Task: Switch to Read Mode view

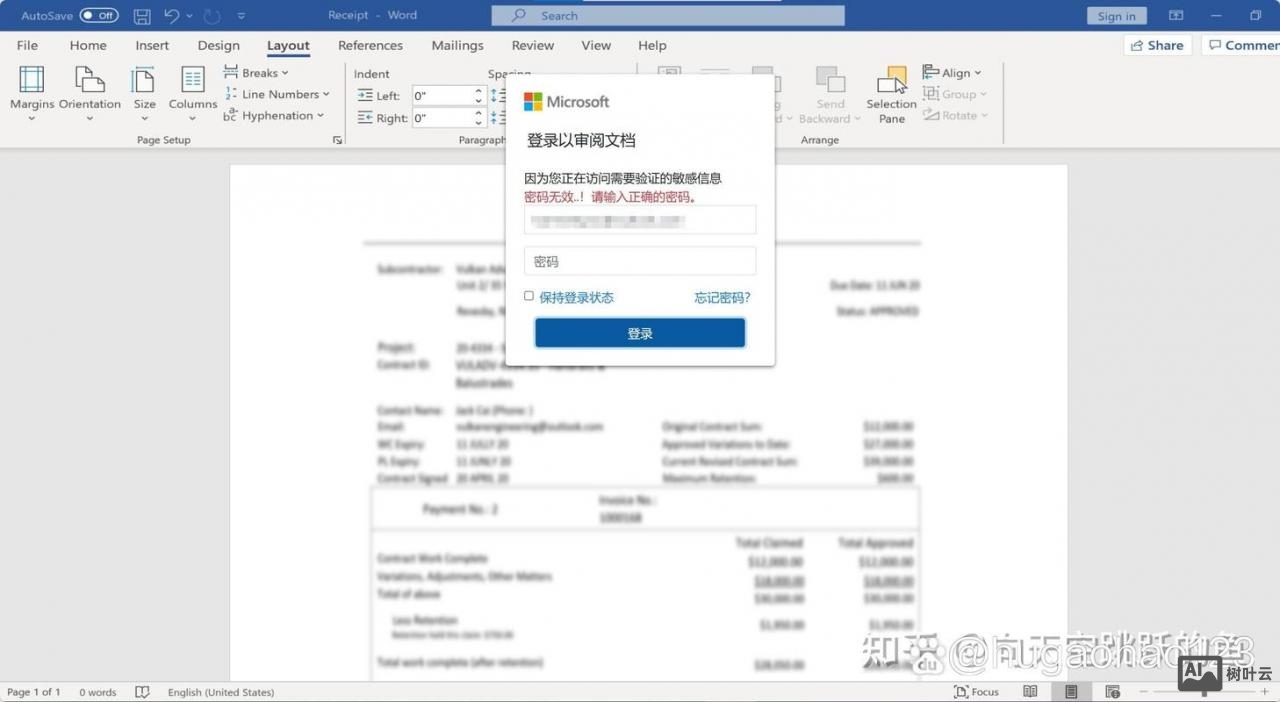Action: click(x=1030, y=691)
